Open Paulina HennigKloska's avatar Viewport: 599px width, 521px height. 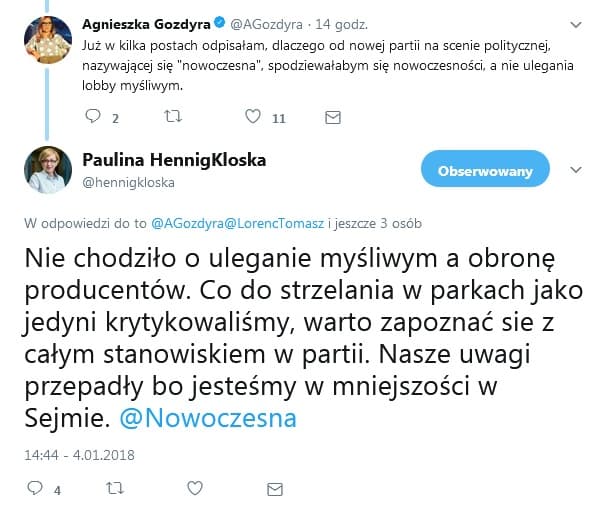[x=48, y=170]
